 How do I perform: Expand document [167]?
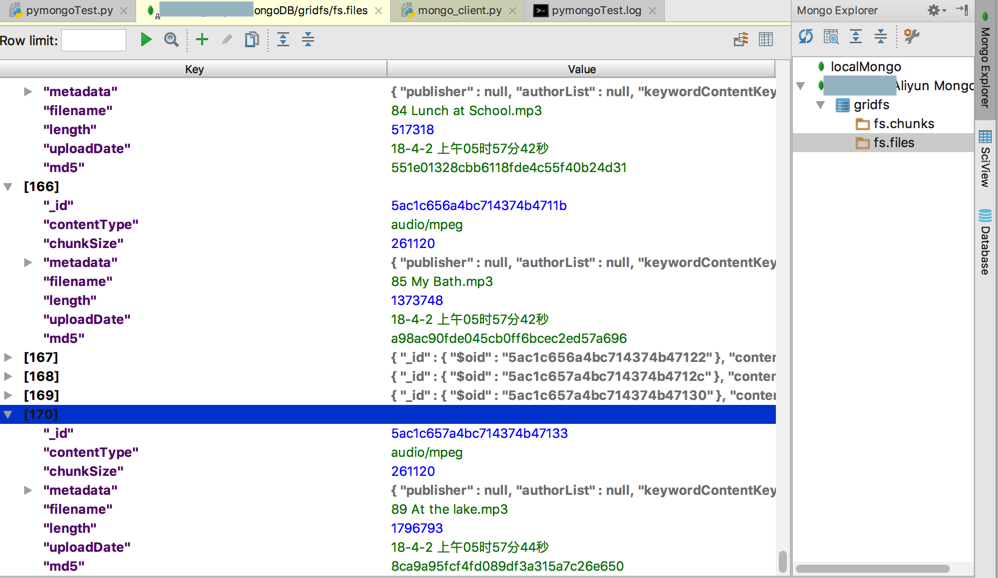(x=8, y=357)
